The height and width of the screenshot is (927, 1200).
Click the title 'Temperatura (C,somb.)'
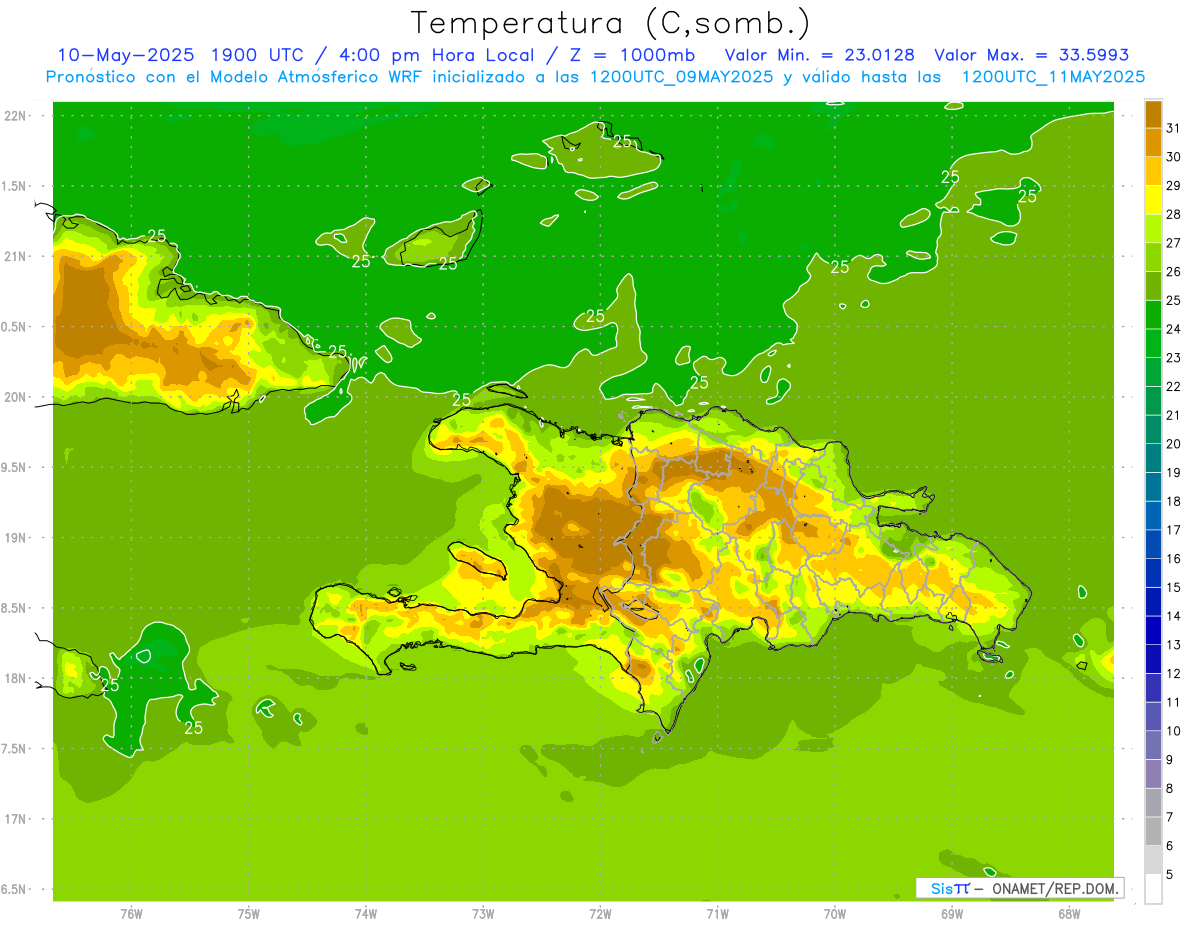tap(610, 22)
